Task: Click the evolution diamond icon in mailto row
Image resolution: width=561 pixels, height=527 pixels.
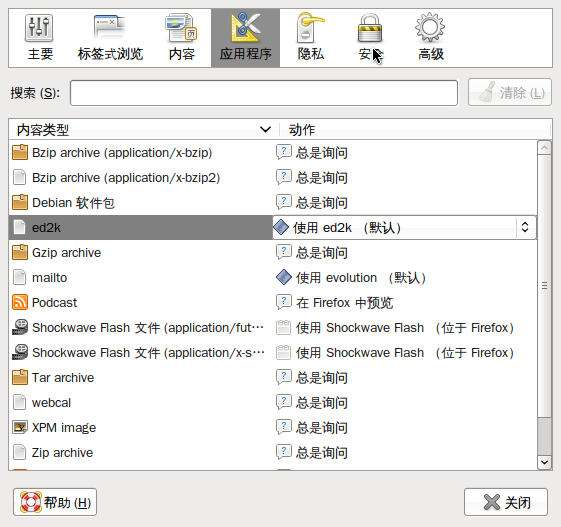Action: [284, 277]
